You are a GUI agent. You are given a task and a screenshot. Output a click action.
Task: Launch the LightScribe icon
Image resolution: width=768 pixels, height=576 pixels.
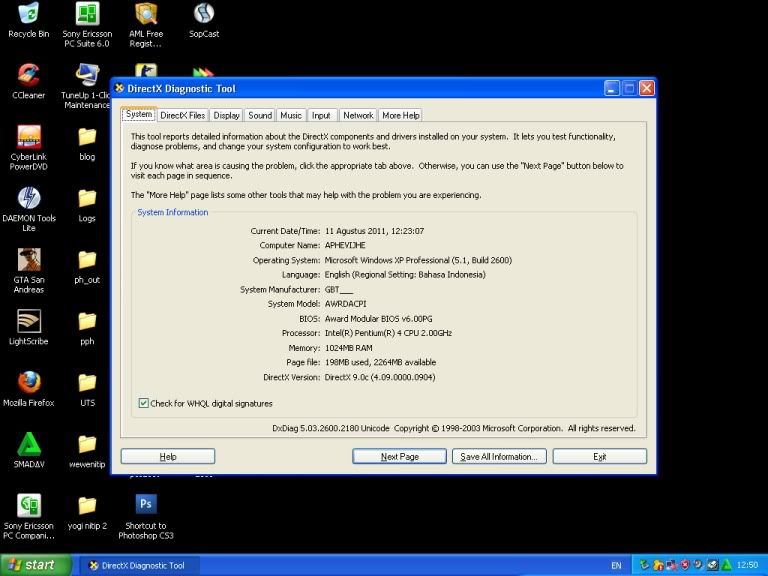click(x=28, y=327)
